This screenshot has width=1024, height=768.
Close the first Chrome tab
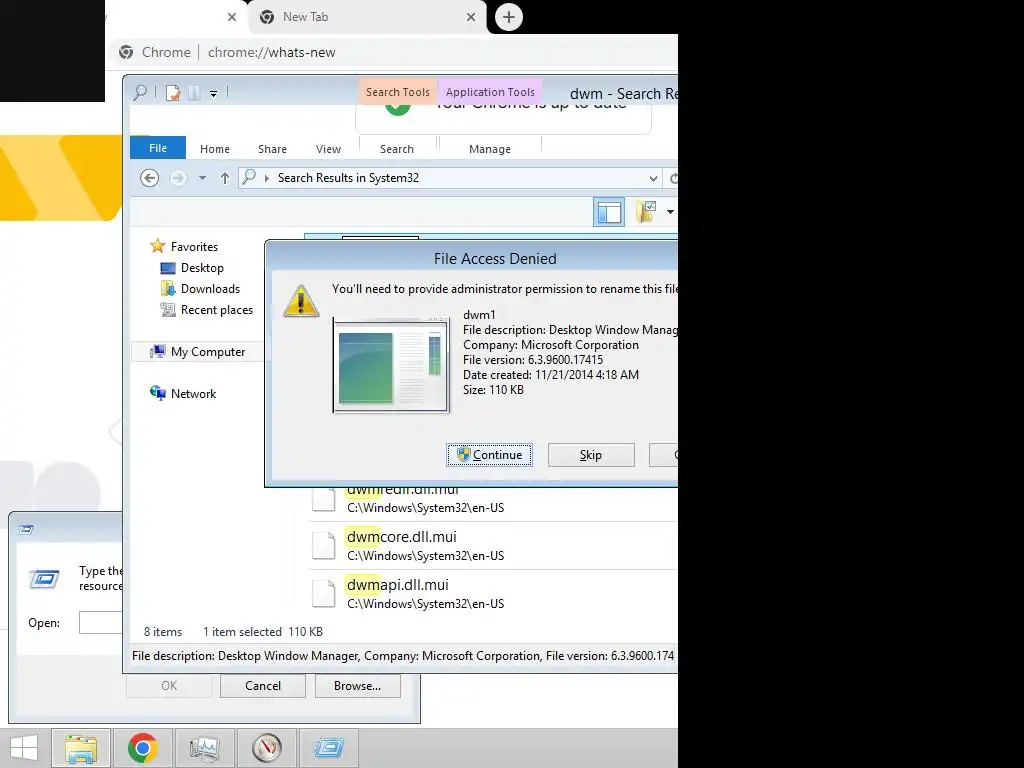(x=232, y=17)
